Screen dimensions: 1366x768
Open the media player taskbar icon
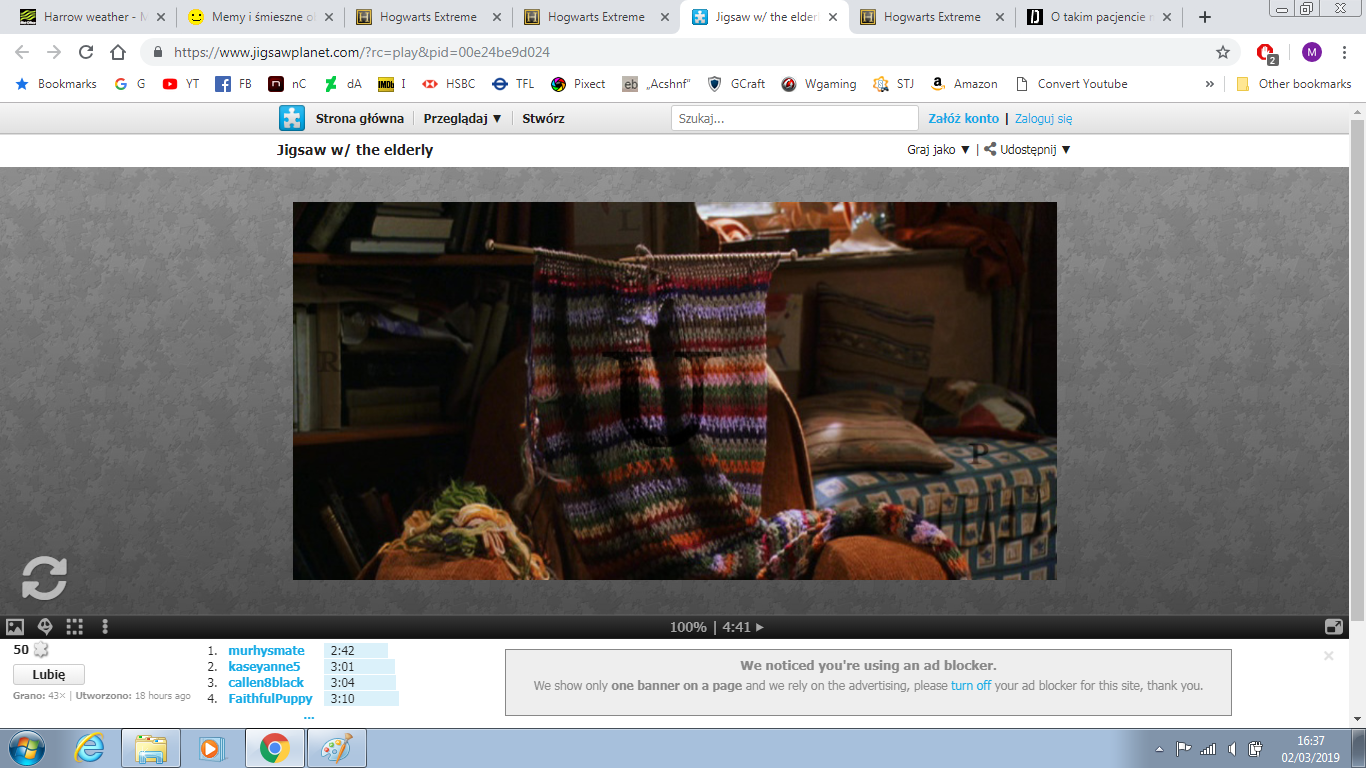pos(212,748)
